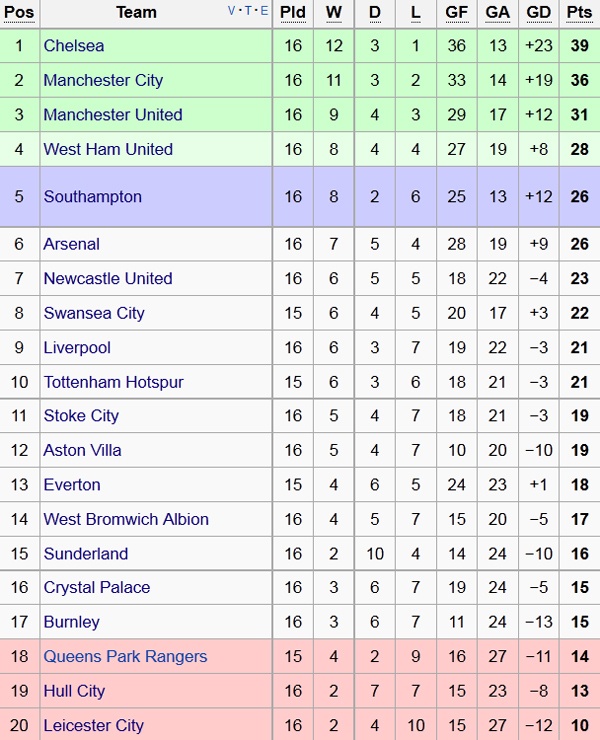Click the E (edit) link in header
Image resolution: width=600 pixels, height=740 pixels.
[x=264, y=11]
